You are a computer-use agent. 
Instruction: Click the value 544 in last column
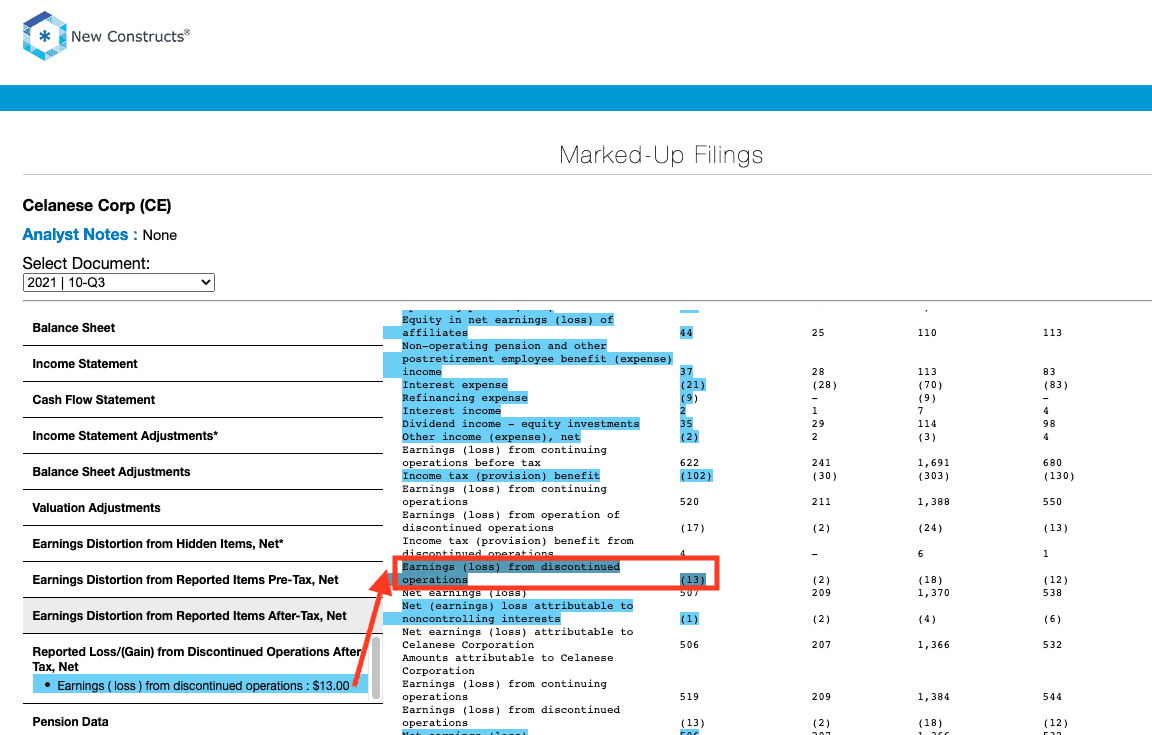pos(1052,697)
